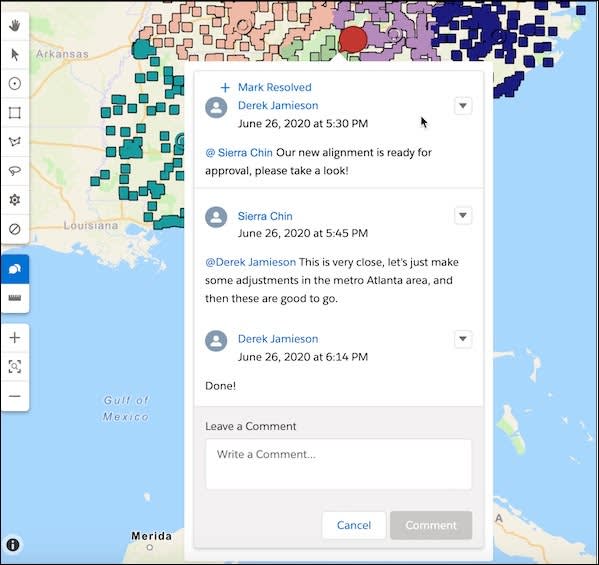Select the pan hand tool
Screen dimensions: 599x565
pos(15,26)
